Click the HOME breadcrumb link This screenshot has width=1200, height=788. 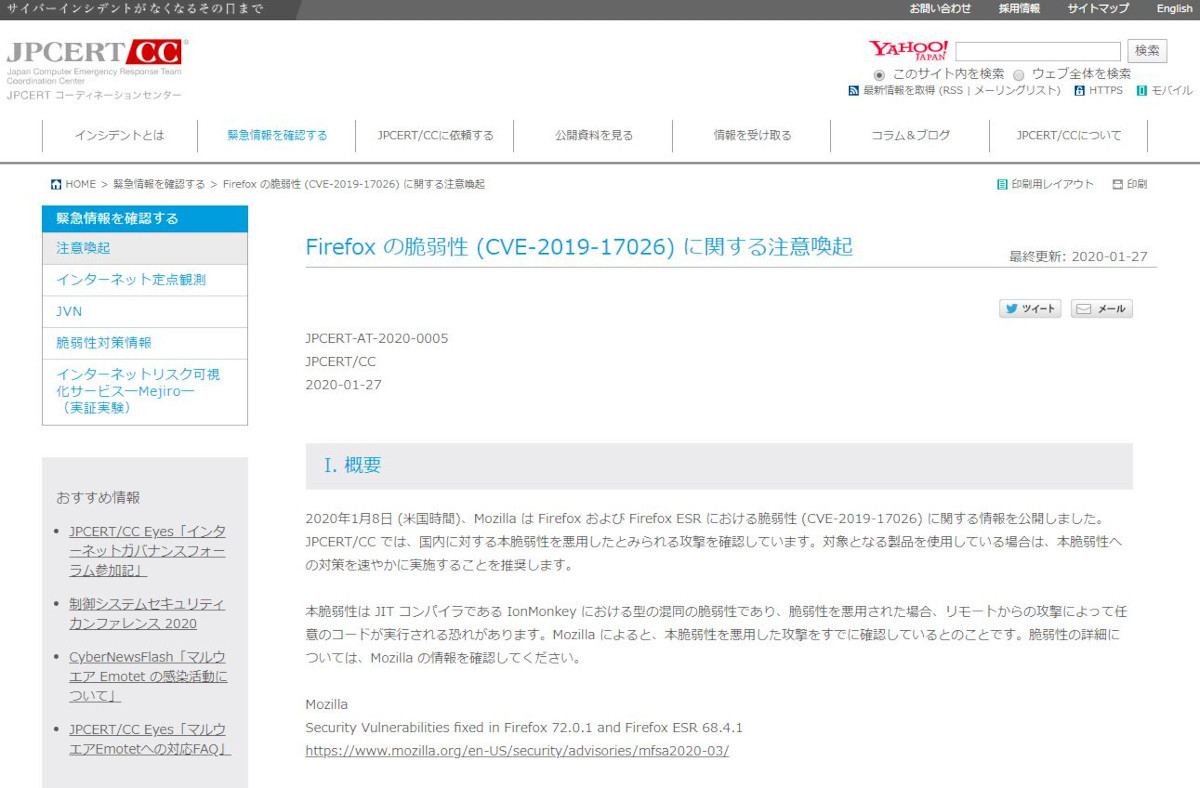click(x=81, y=184)
